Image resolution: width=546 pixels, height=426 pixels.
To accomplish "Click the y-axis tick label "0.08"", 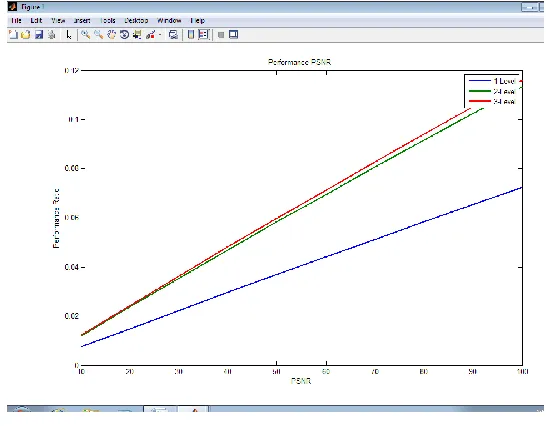I will click(x=72, y=168).
